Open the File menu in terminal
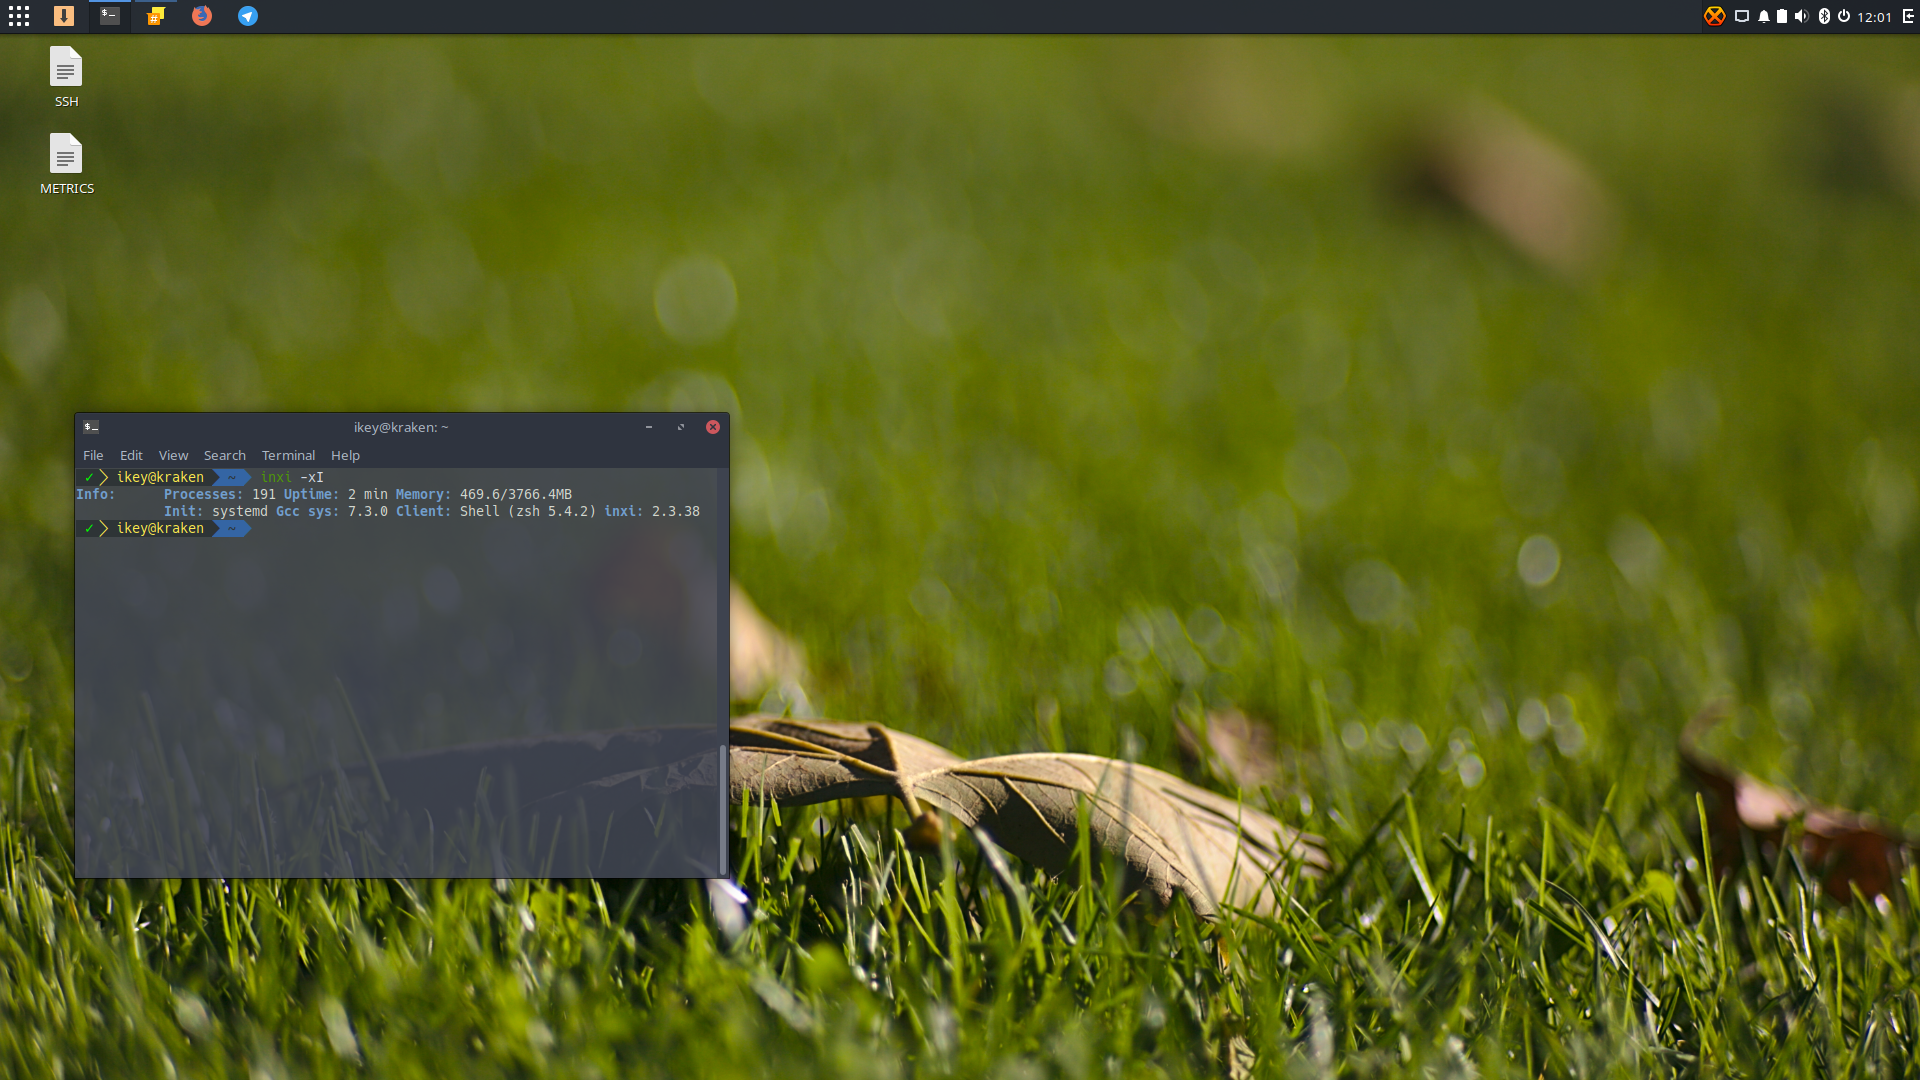Viewport: 1920px width, 1080px height. [x=93, y=455]
